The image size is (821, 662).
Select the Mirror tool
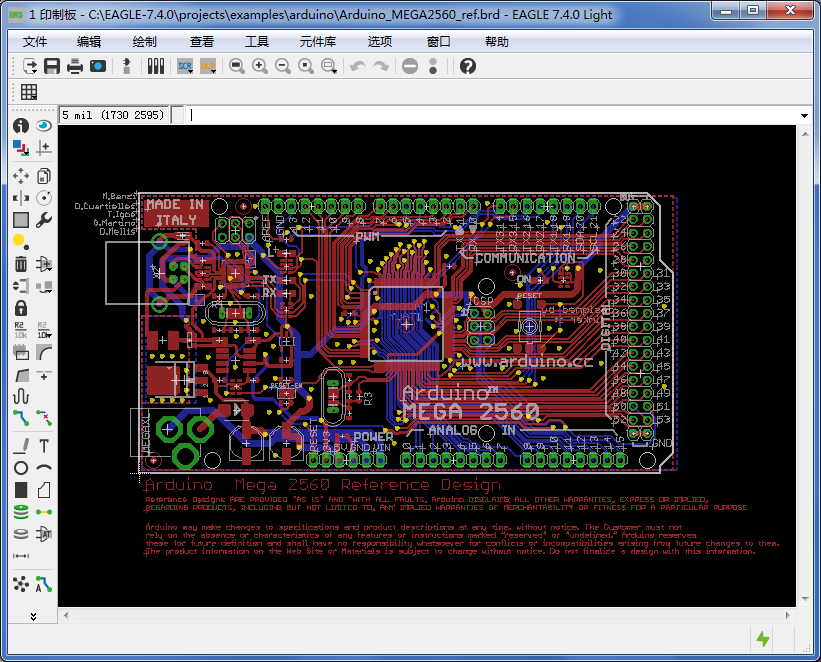point(21,198)
